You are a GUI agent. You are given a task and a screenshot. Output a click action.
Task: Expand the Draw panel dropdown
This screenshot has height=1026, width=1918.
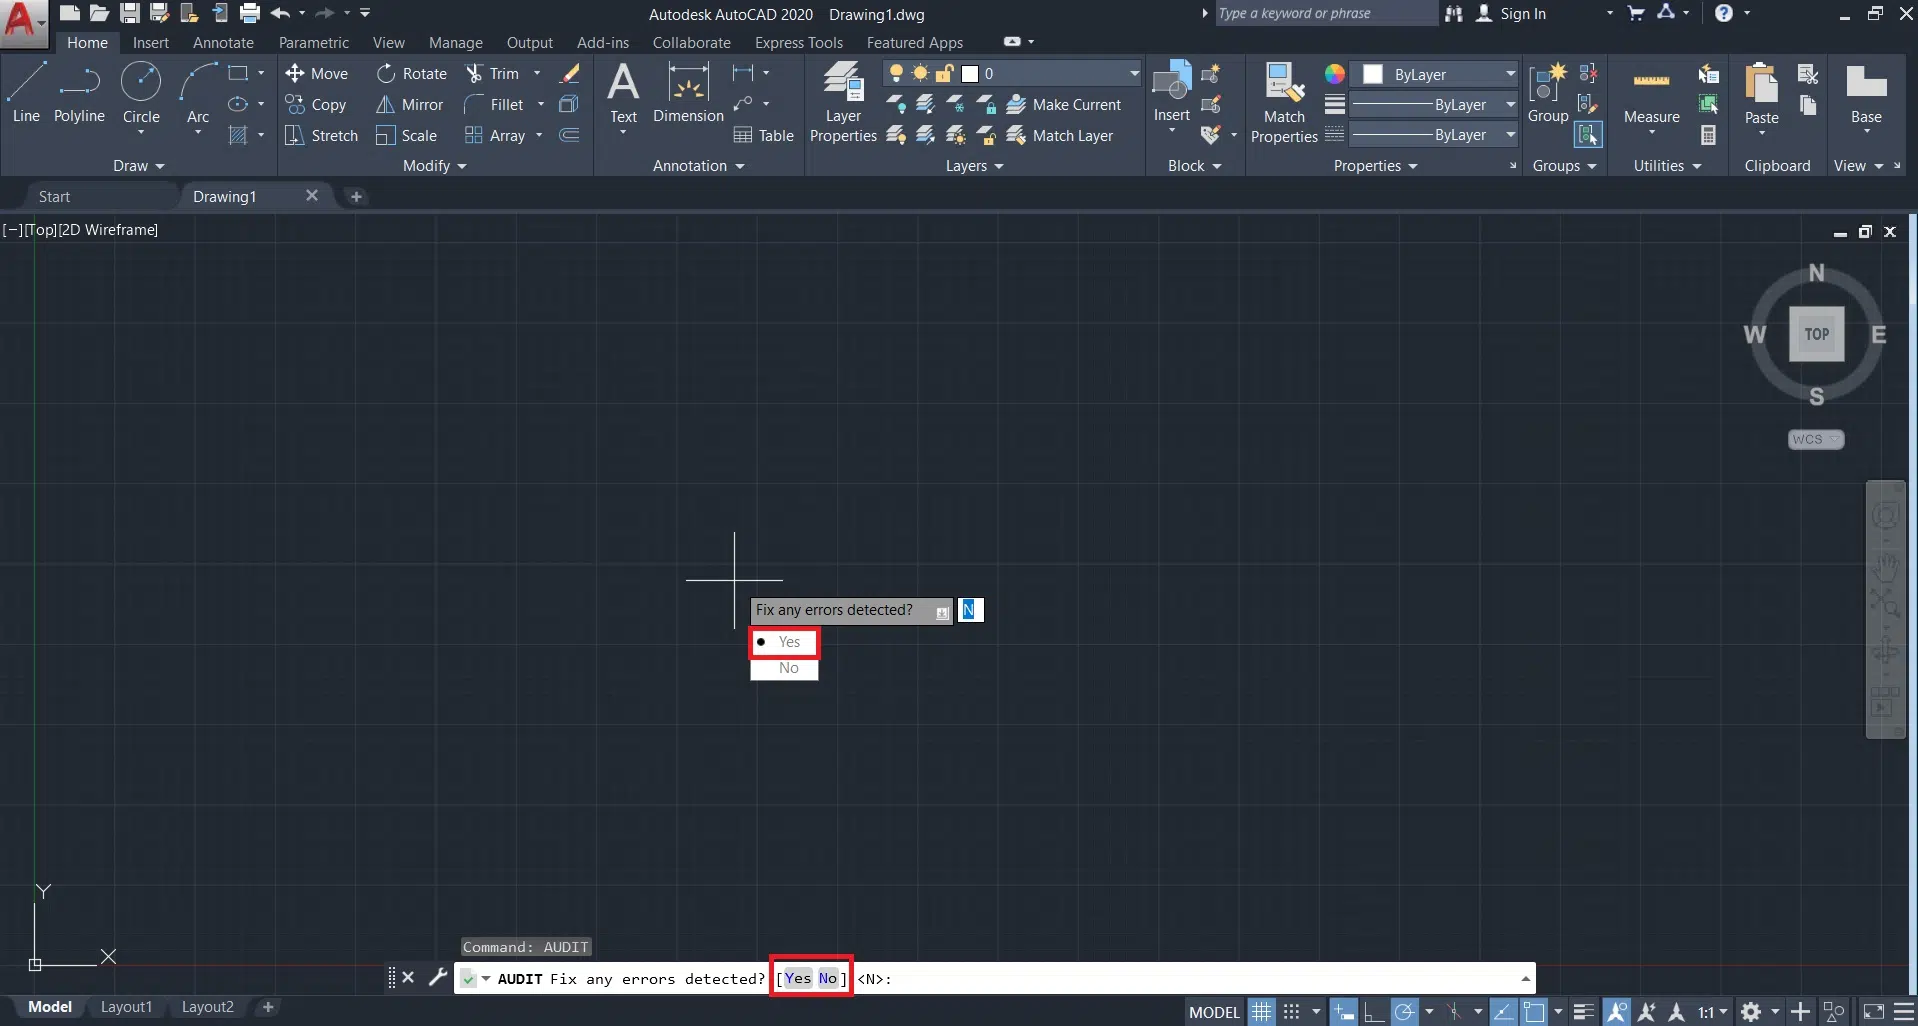(138, 166)
